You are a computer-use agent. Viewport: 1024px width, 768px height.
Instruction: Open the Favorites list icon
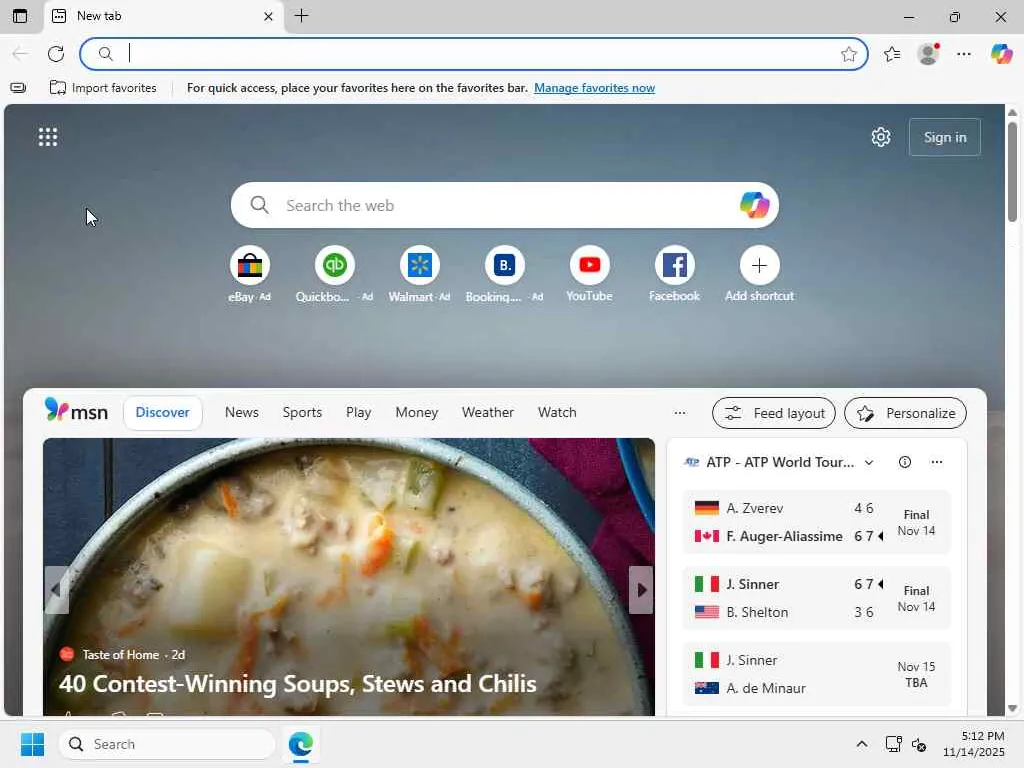[x=892, y=54]
